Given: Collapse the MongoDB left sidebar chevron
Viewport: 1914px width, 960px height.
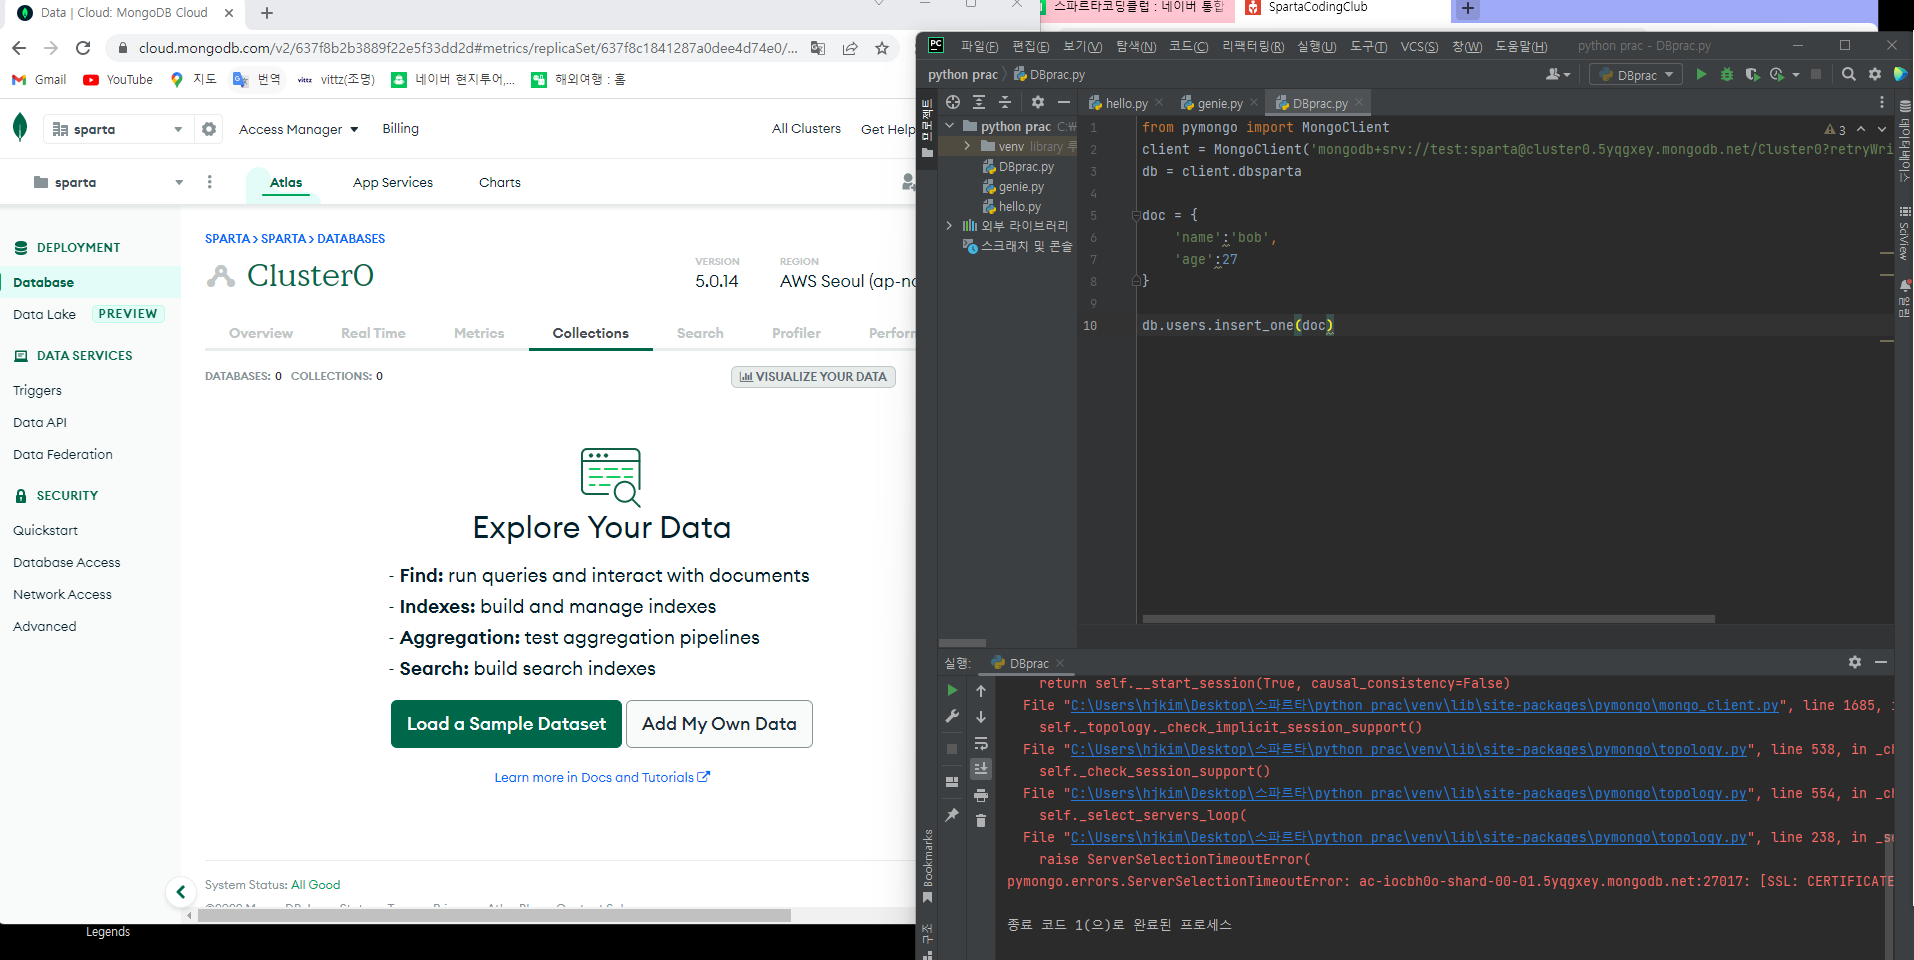Looking at the screenshot, I should pyautogui.click(x=180, y=891).
